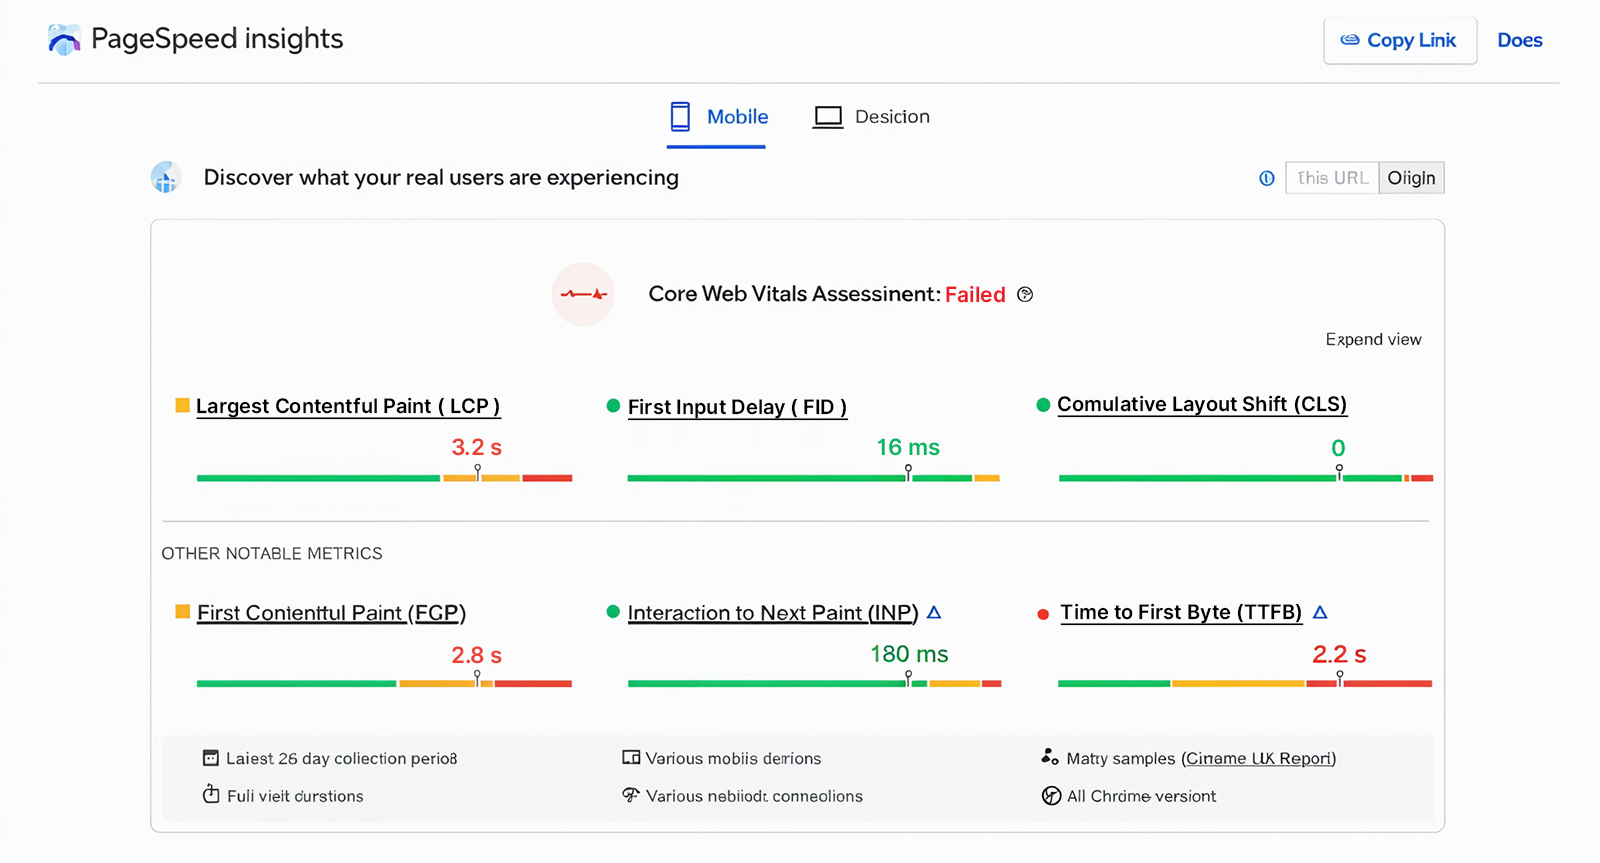The image size is (1600, 863).
Task: Open the Ciname UK Report link
Action: point(1259,759)
